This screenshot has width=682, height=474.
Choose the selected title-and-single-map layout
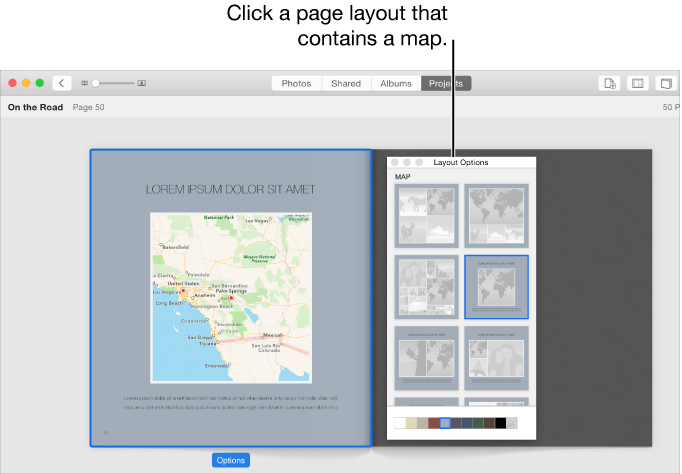pos(496,287)
